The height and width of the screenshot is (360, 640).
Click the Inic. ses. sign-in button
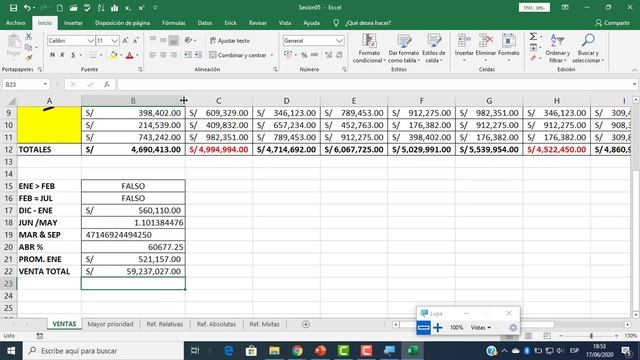(x=534, y=7)
